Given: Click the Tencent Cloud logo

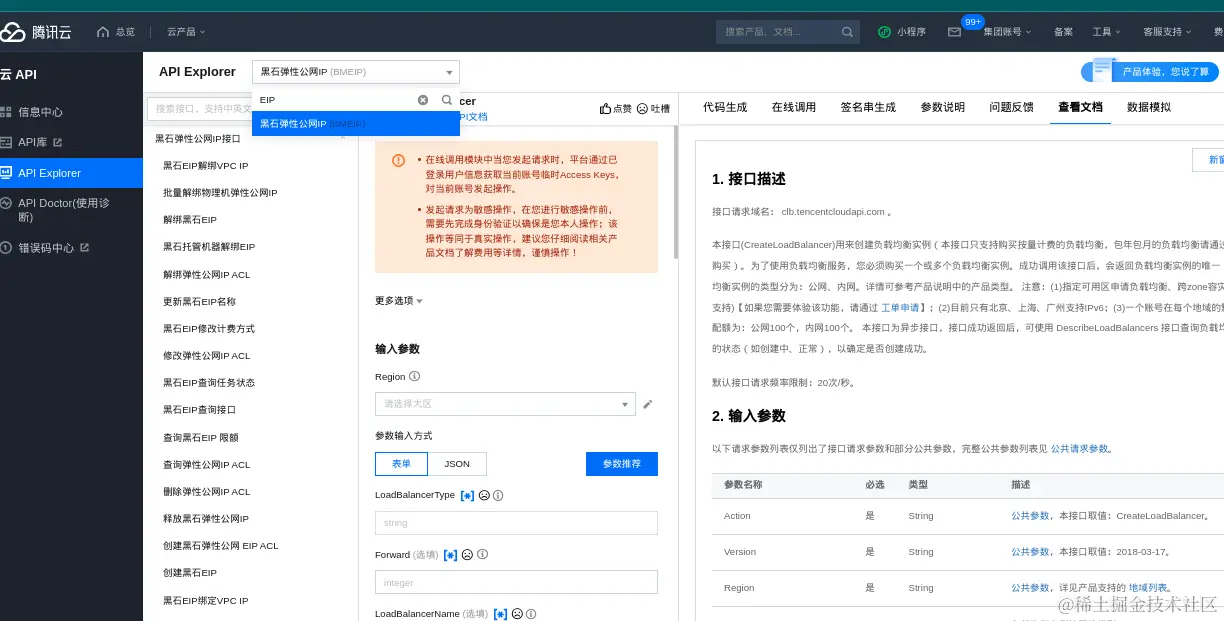Looking at the screenshot, I should (36, 32).
